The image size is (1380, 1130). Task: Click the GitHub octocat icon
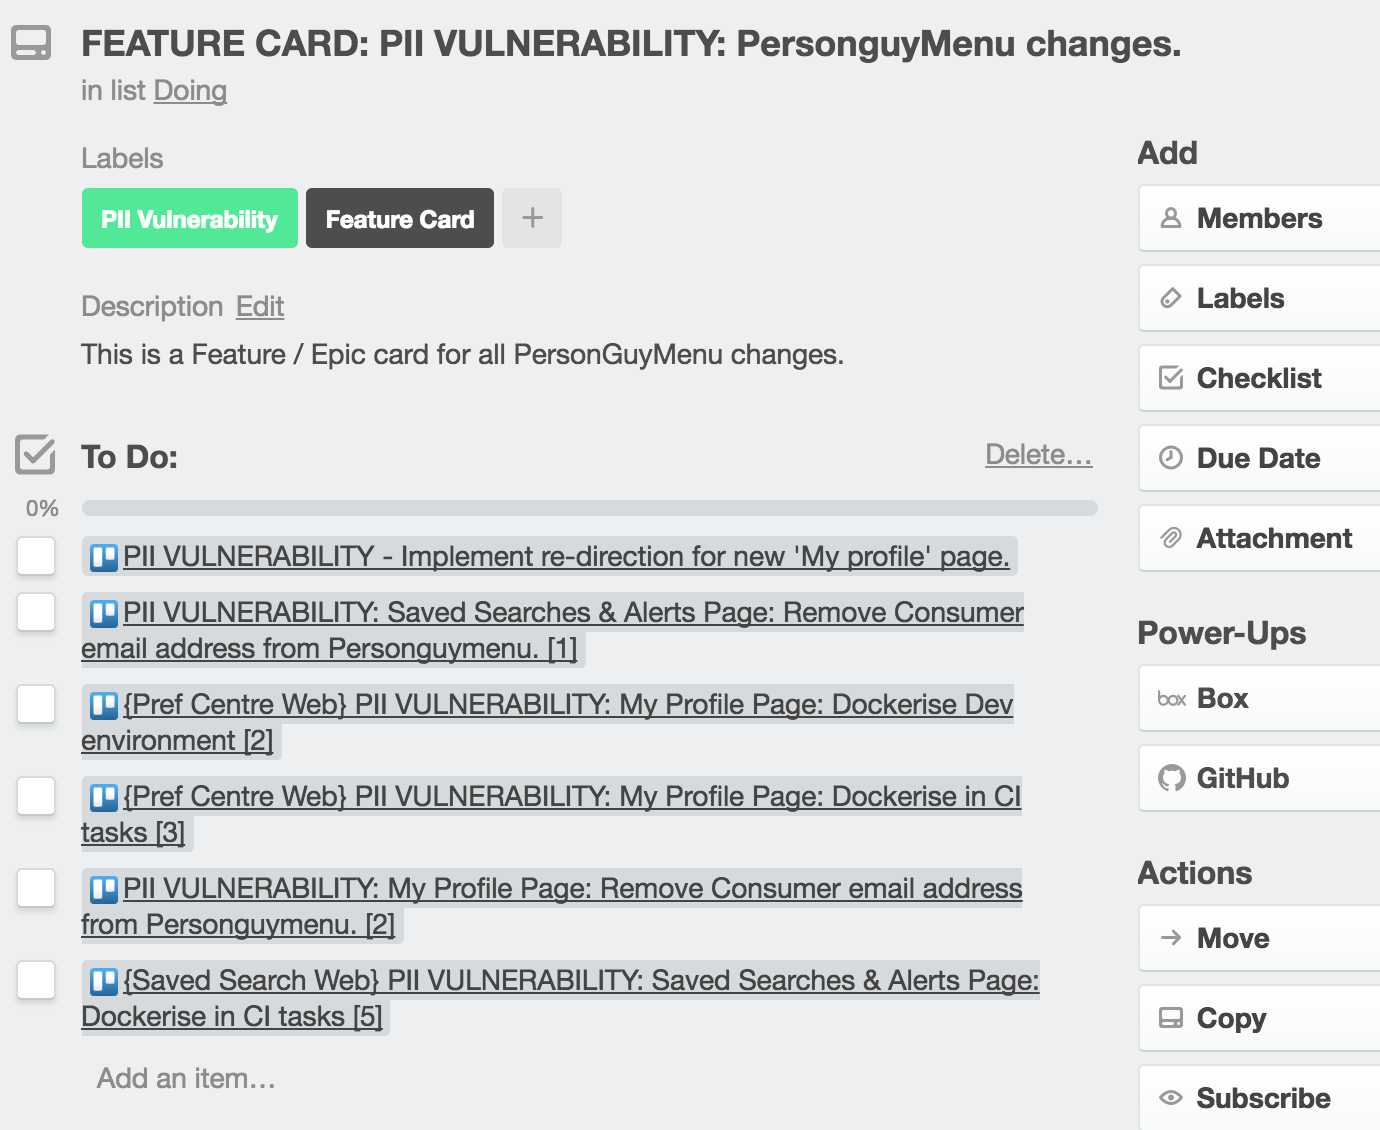[1171, 778]
